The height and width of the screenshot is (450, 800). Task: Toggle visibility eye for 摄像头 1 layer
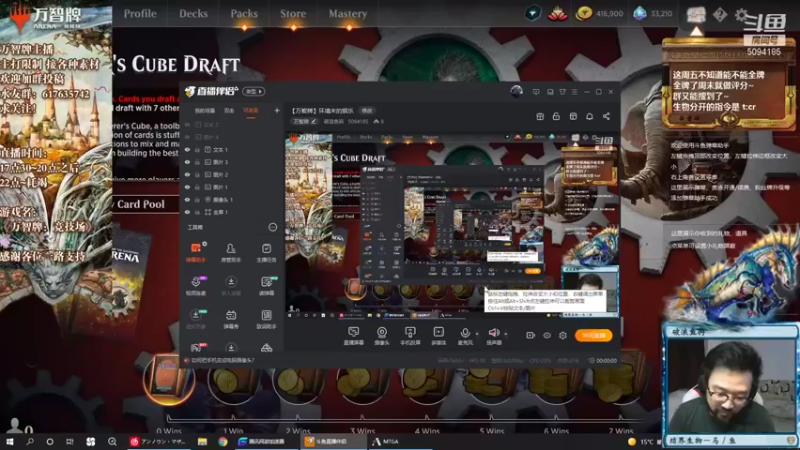pyautogui.click(x=187, y=199)
